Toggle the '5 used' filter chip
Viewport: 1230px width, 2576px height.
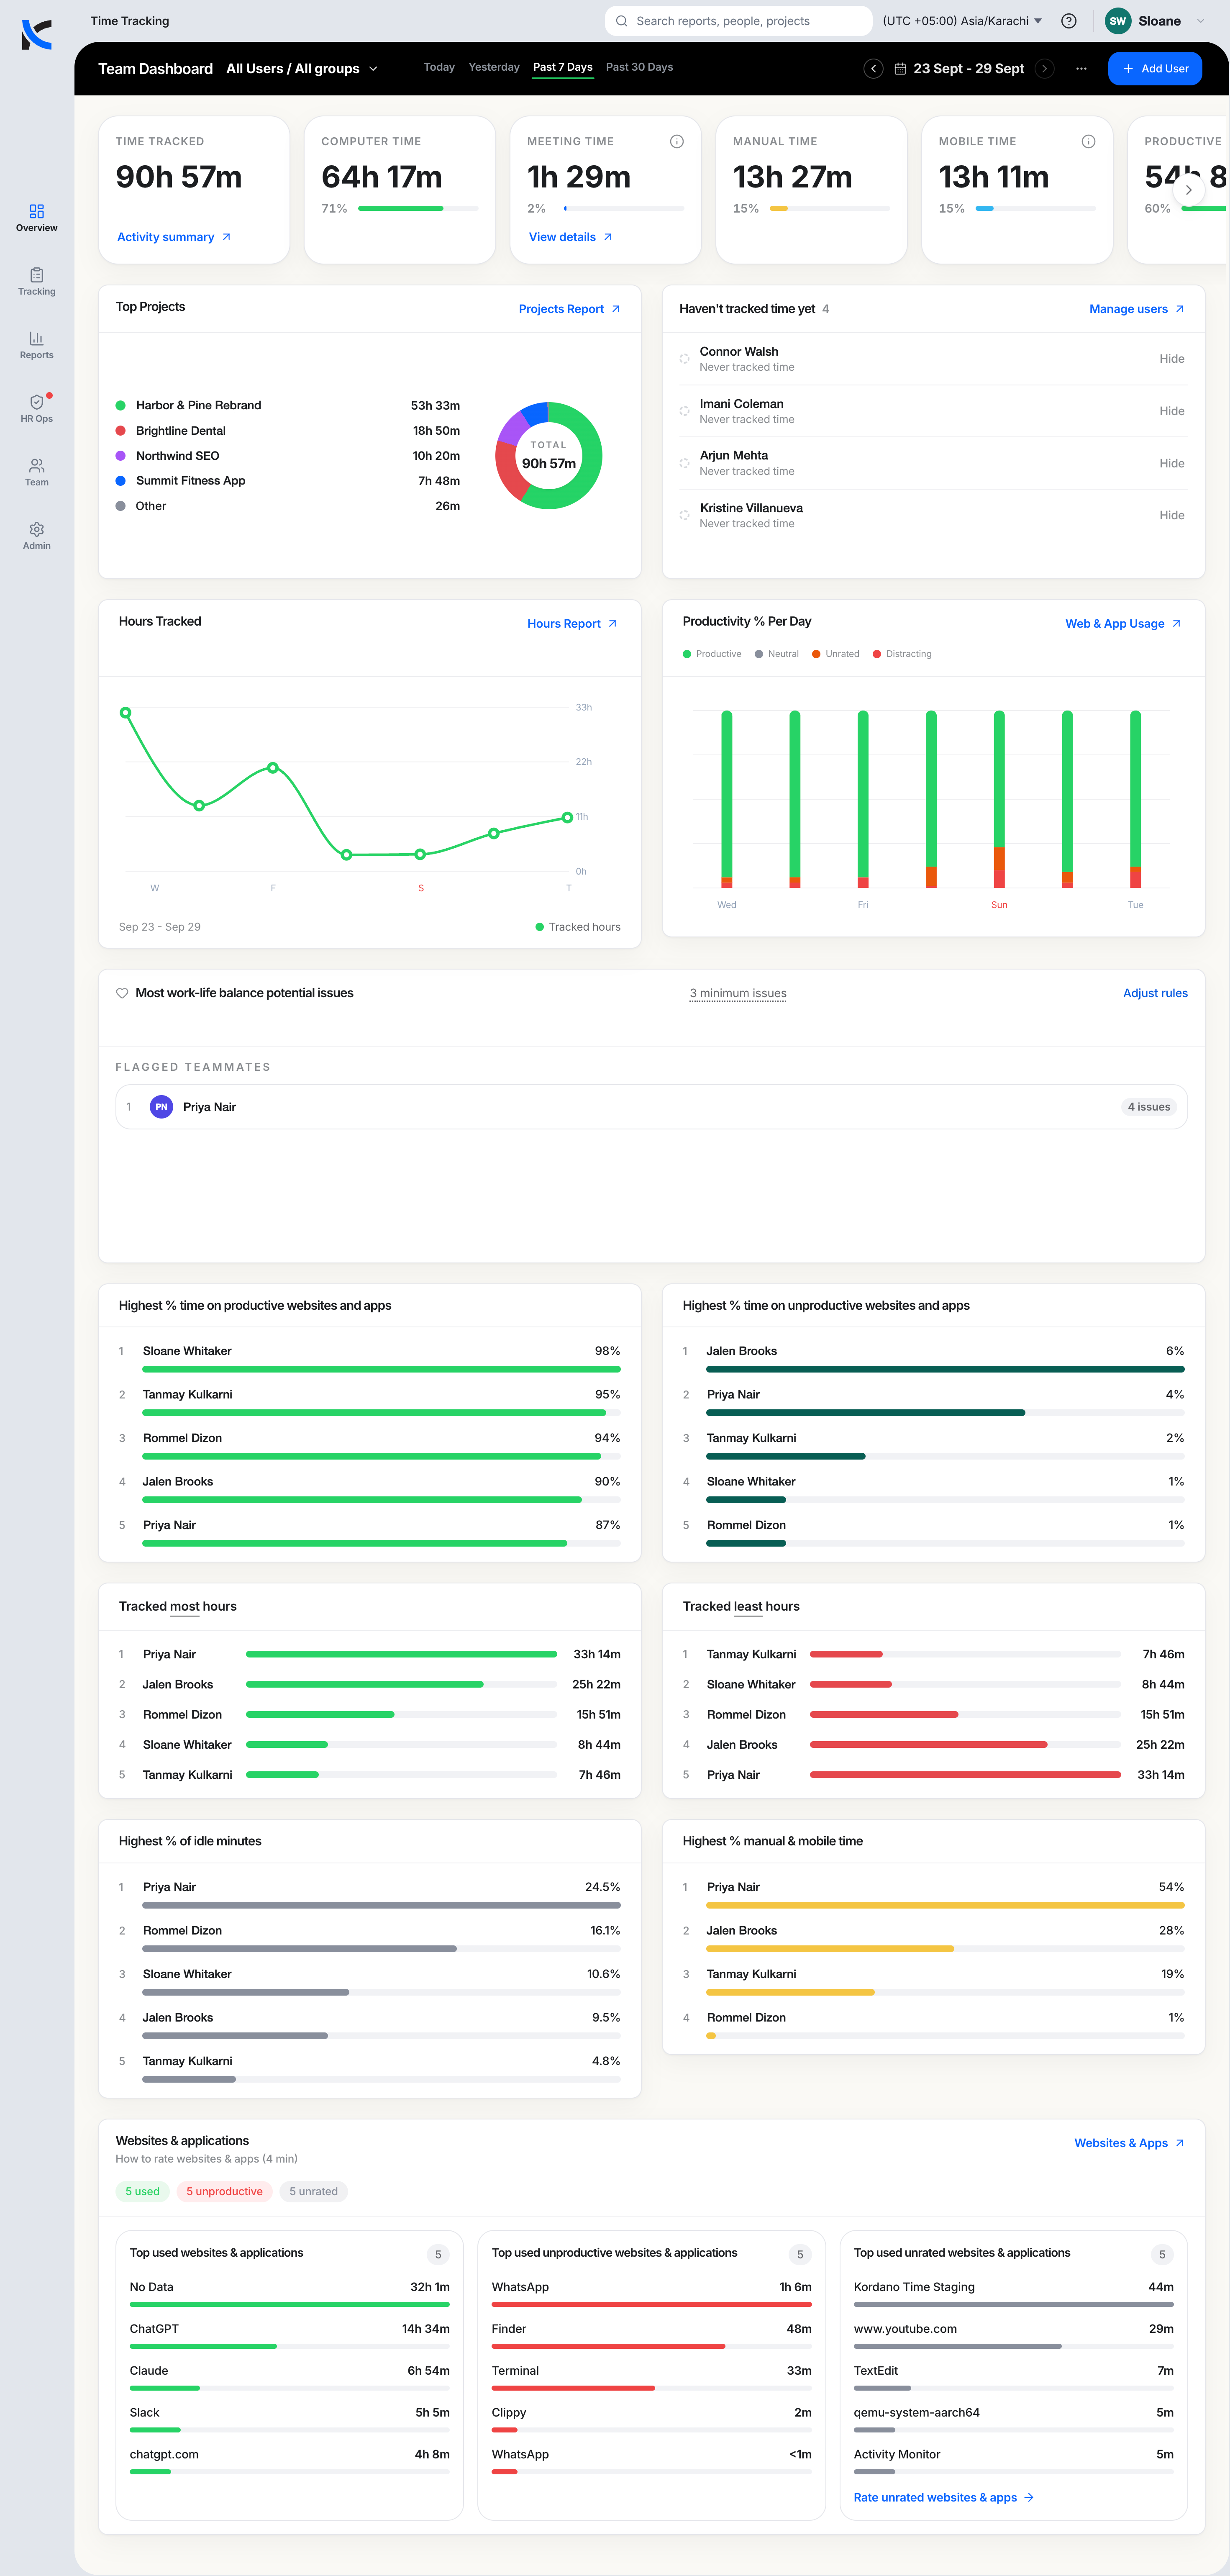coord(142,2191)
